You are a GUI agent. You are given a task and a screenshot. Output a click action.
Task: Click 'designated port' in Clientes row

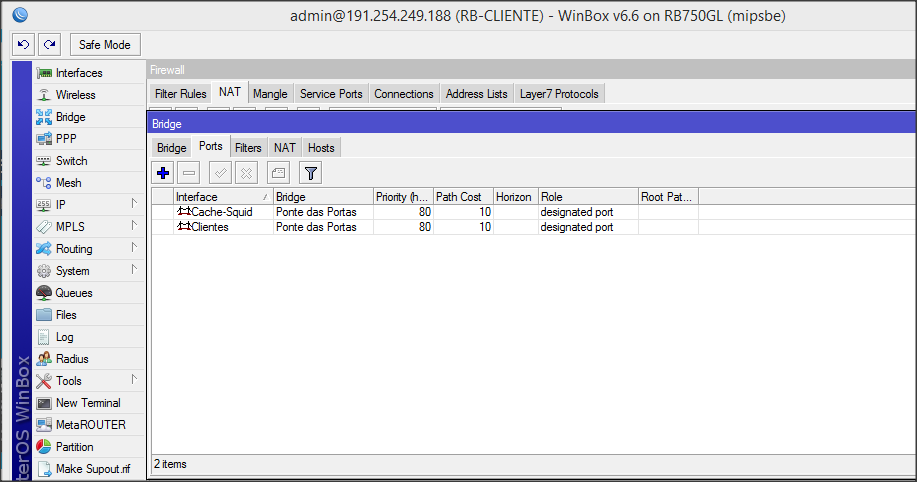[577, 227]
